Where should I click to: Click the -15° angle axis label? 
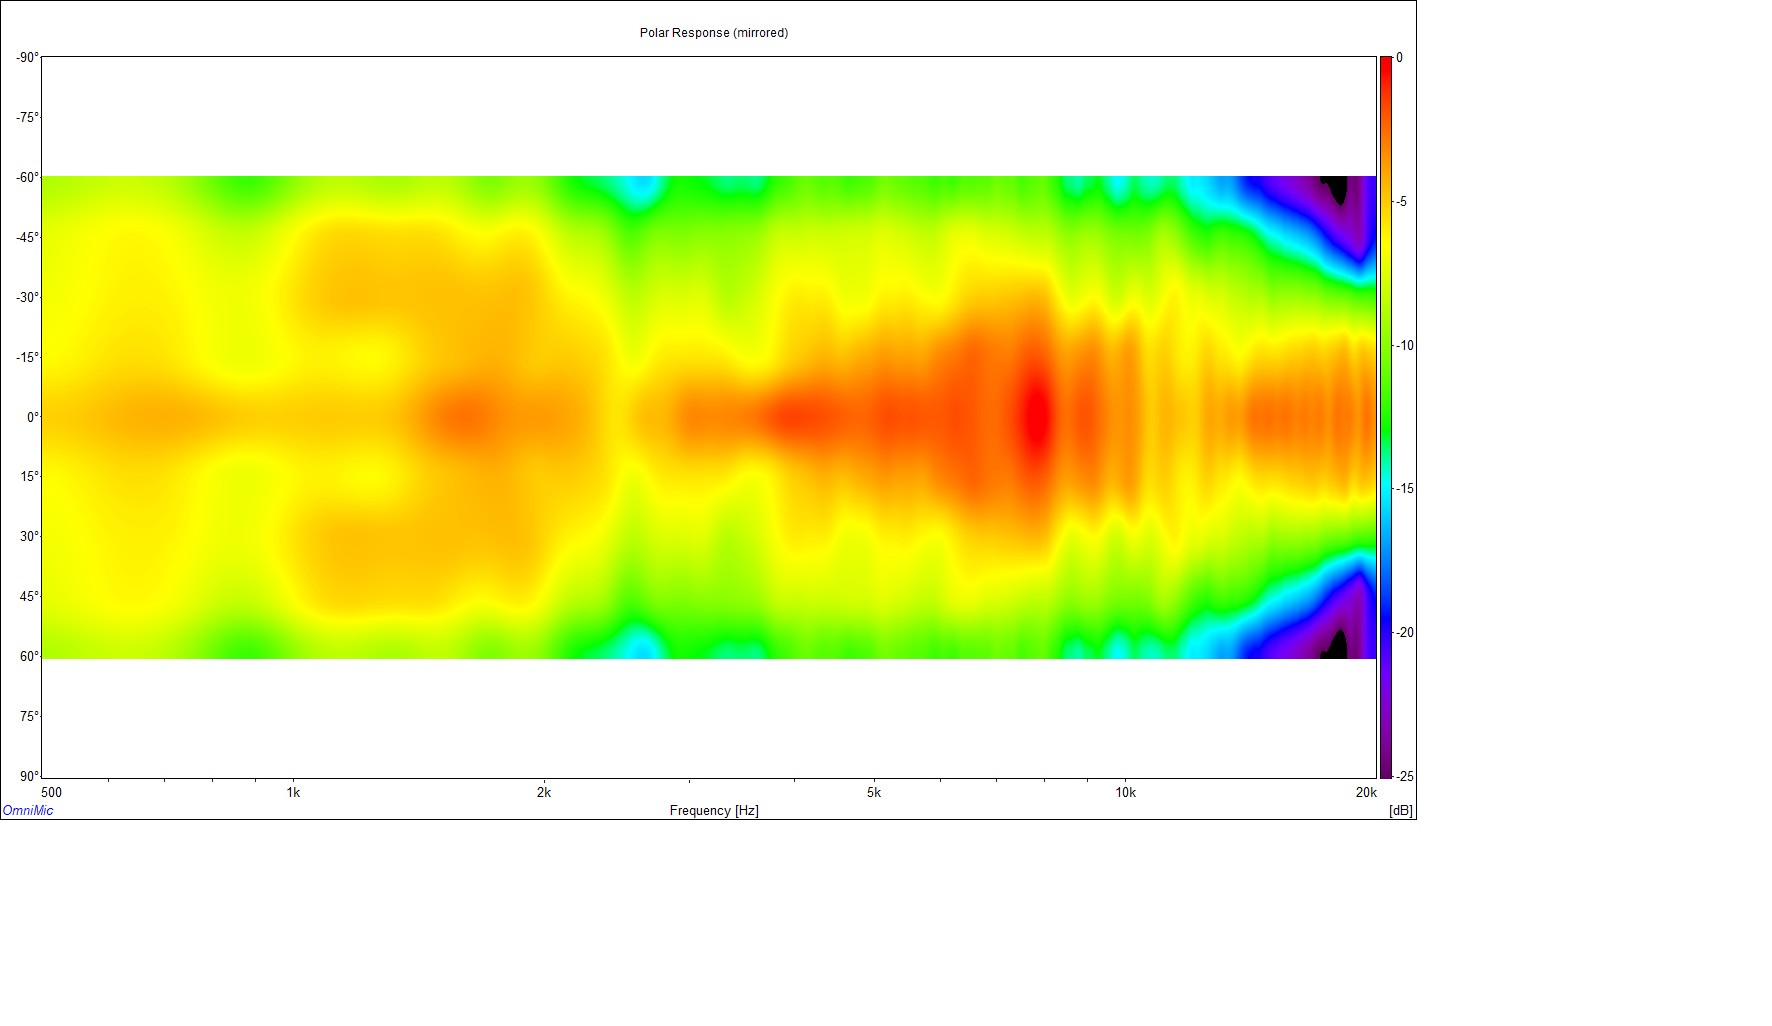coord(27,358)
